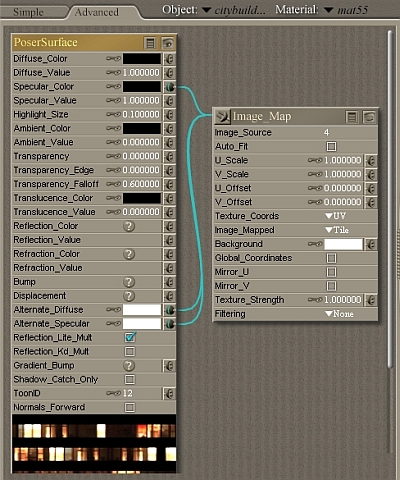Click the Specular_Value node plug icon
400x480 pixels.
[x=169, y=101]
